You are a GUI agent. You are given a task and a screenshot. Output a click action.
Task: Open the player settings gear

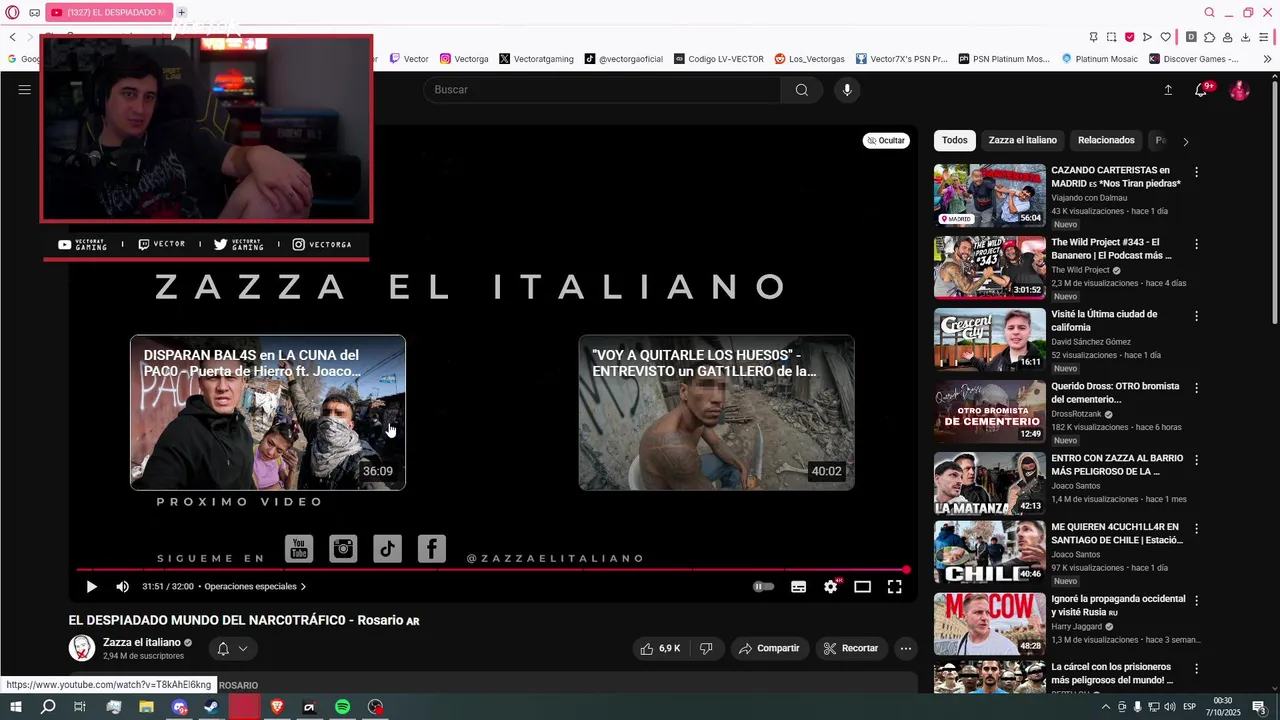(x=830, y=587)
